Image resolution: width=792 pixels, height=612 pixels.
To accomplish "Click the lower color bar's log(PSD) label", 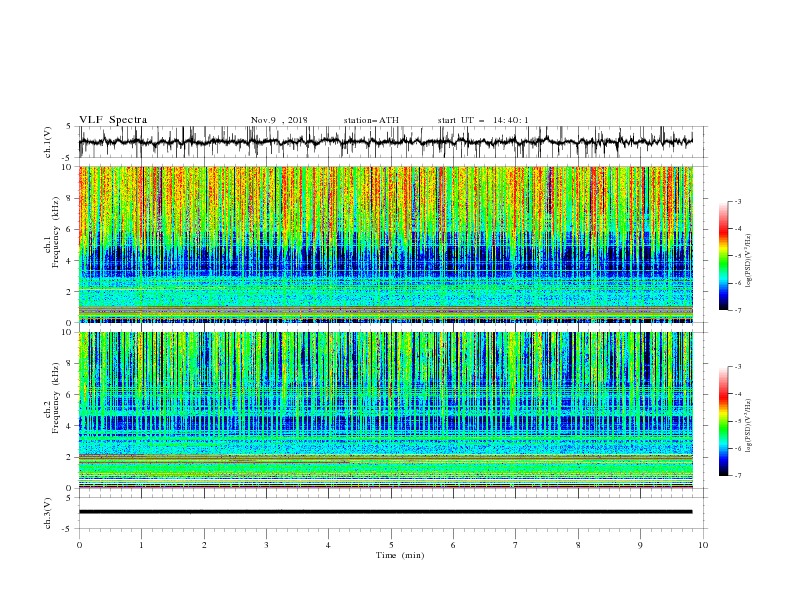I will coord(749,425).
